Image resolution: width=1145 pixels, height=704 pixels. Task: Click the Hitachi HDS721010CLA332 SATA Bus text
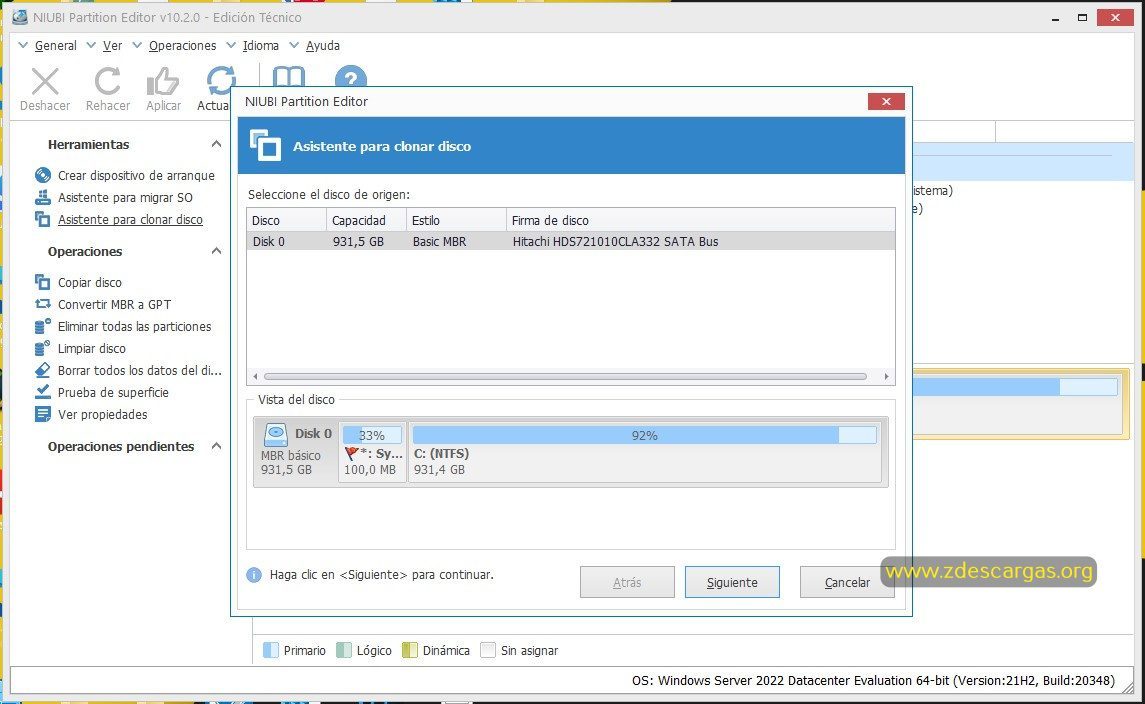(x=615, y=241)
